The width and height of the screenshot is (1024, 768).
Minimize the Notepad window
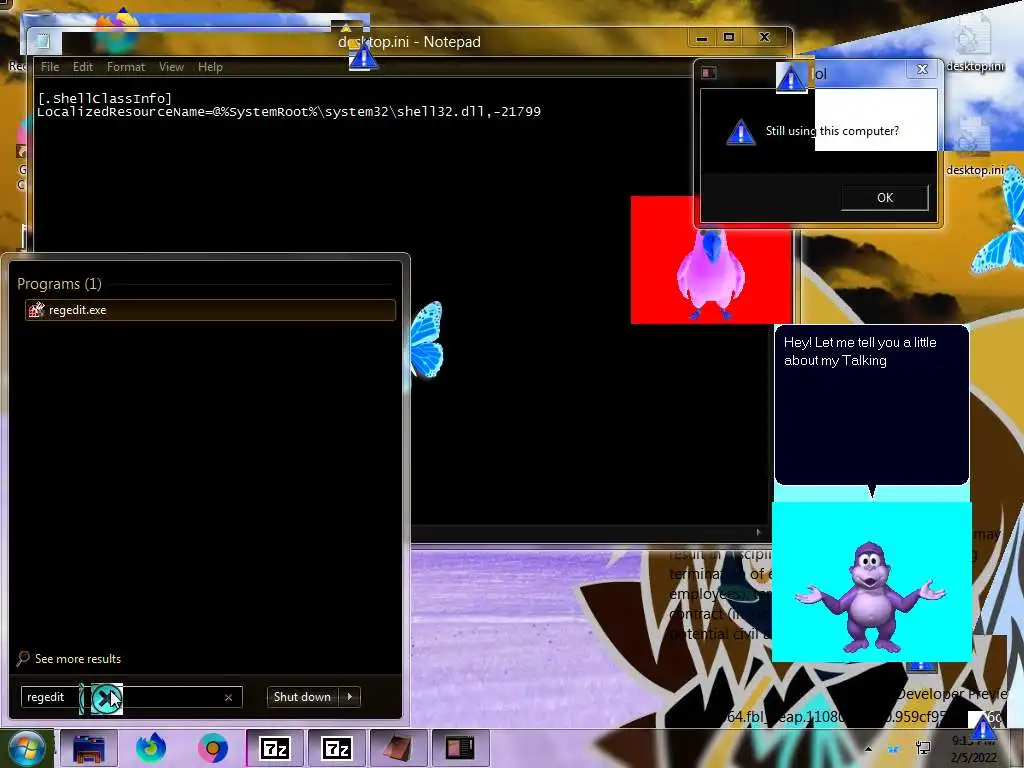[x=702, y=38]
